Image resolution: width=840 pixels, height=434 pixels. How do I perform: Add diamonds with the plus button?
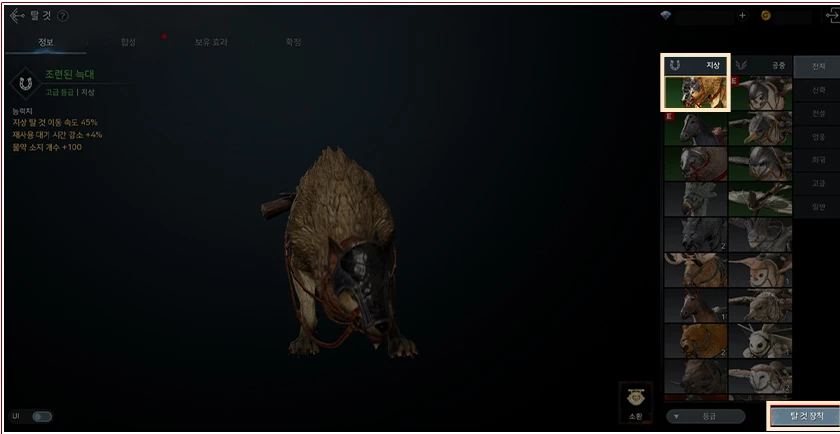(742, 16)
